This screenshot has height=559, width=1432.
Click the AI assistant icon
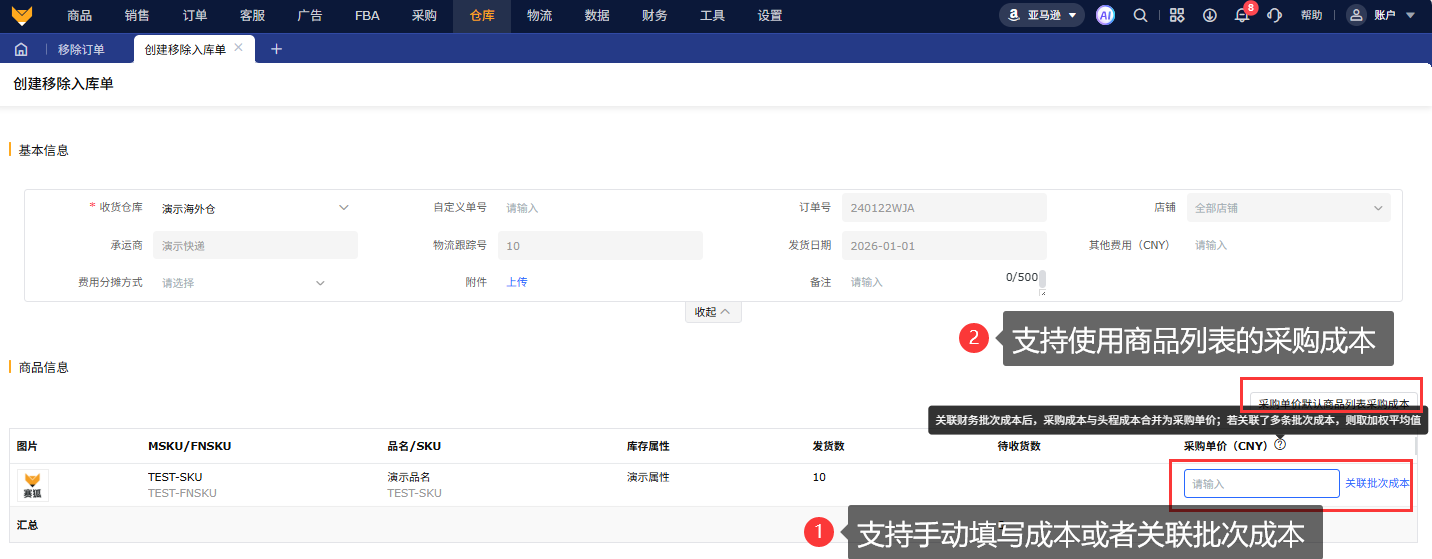click(x=1105, y=15)
